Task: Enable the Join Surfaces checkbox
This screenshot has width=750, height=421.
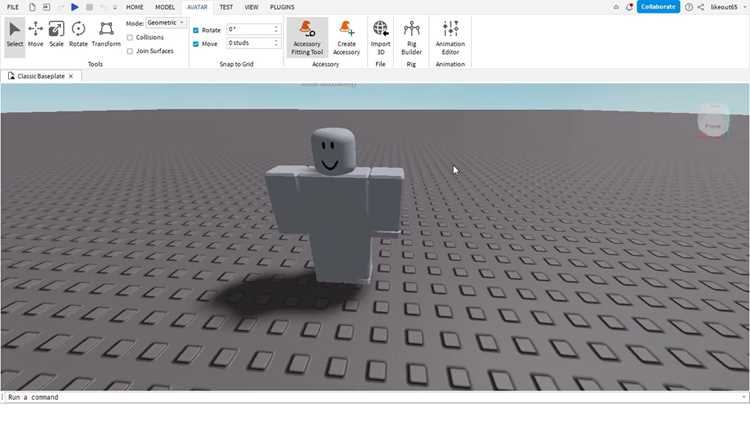Action: [130, 51]
